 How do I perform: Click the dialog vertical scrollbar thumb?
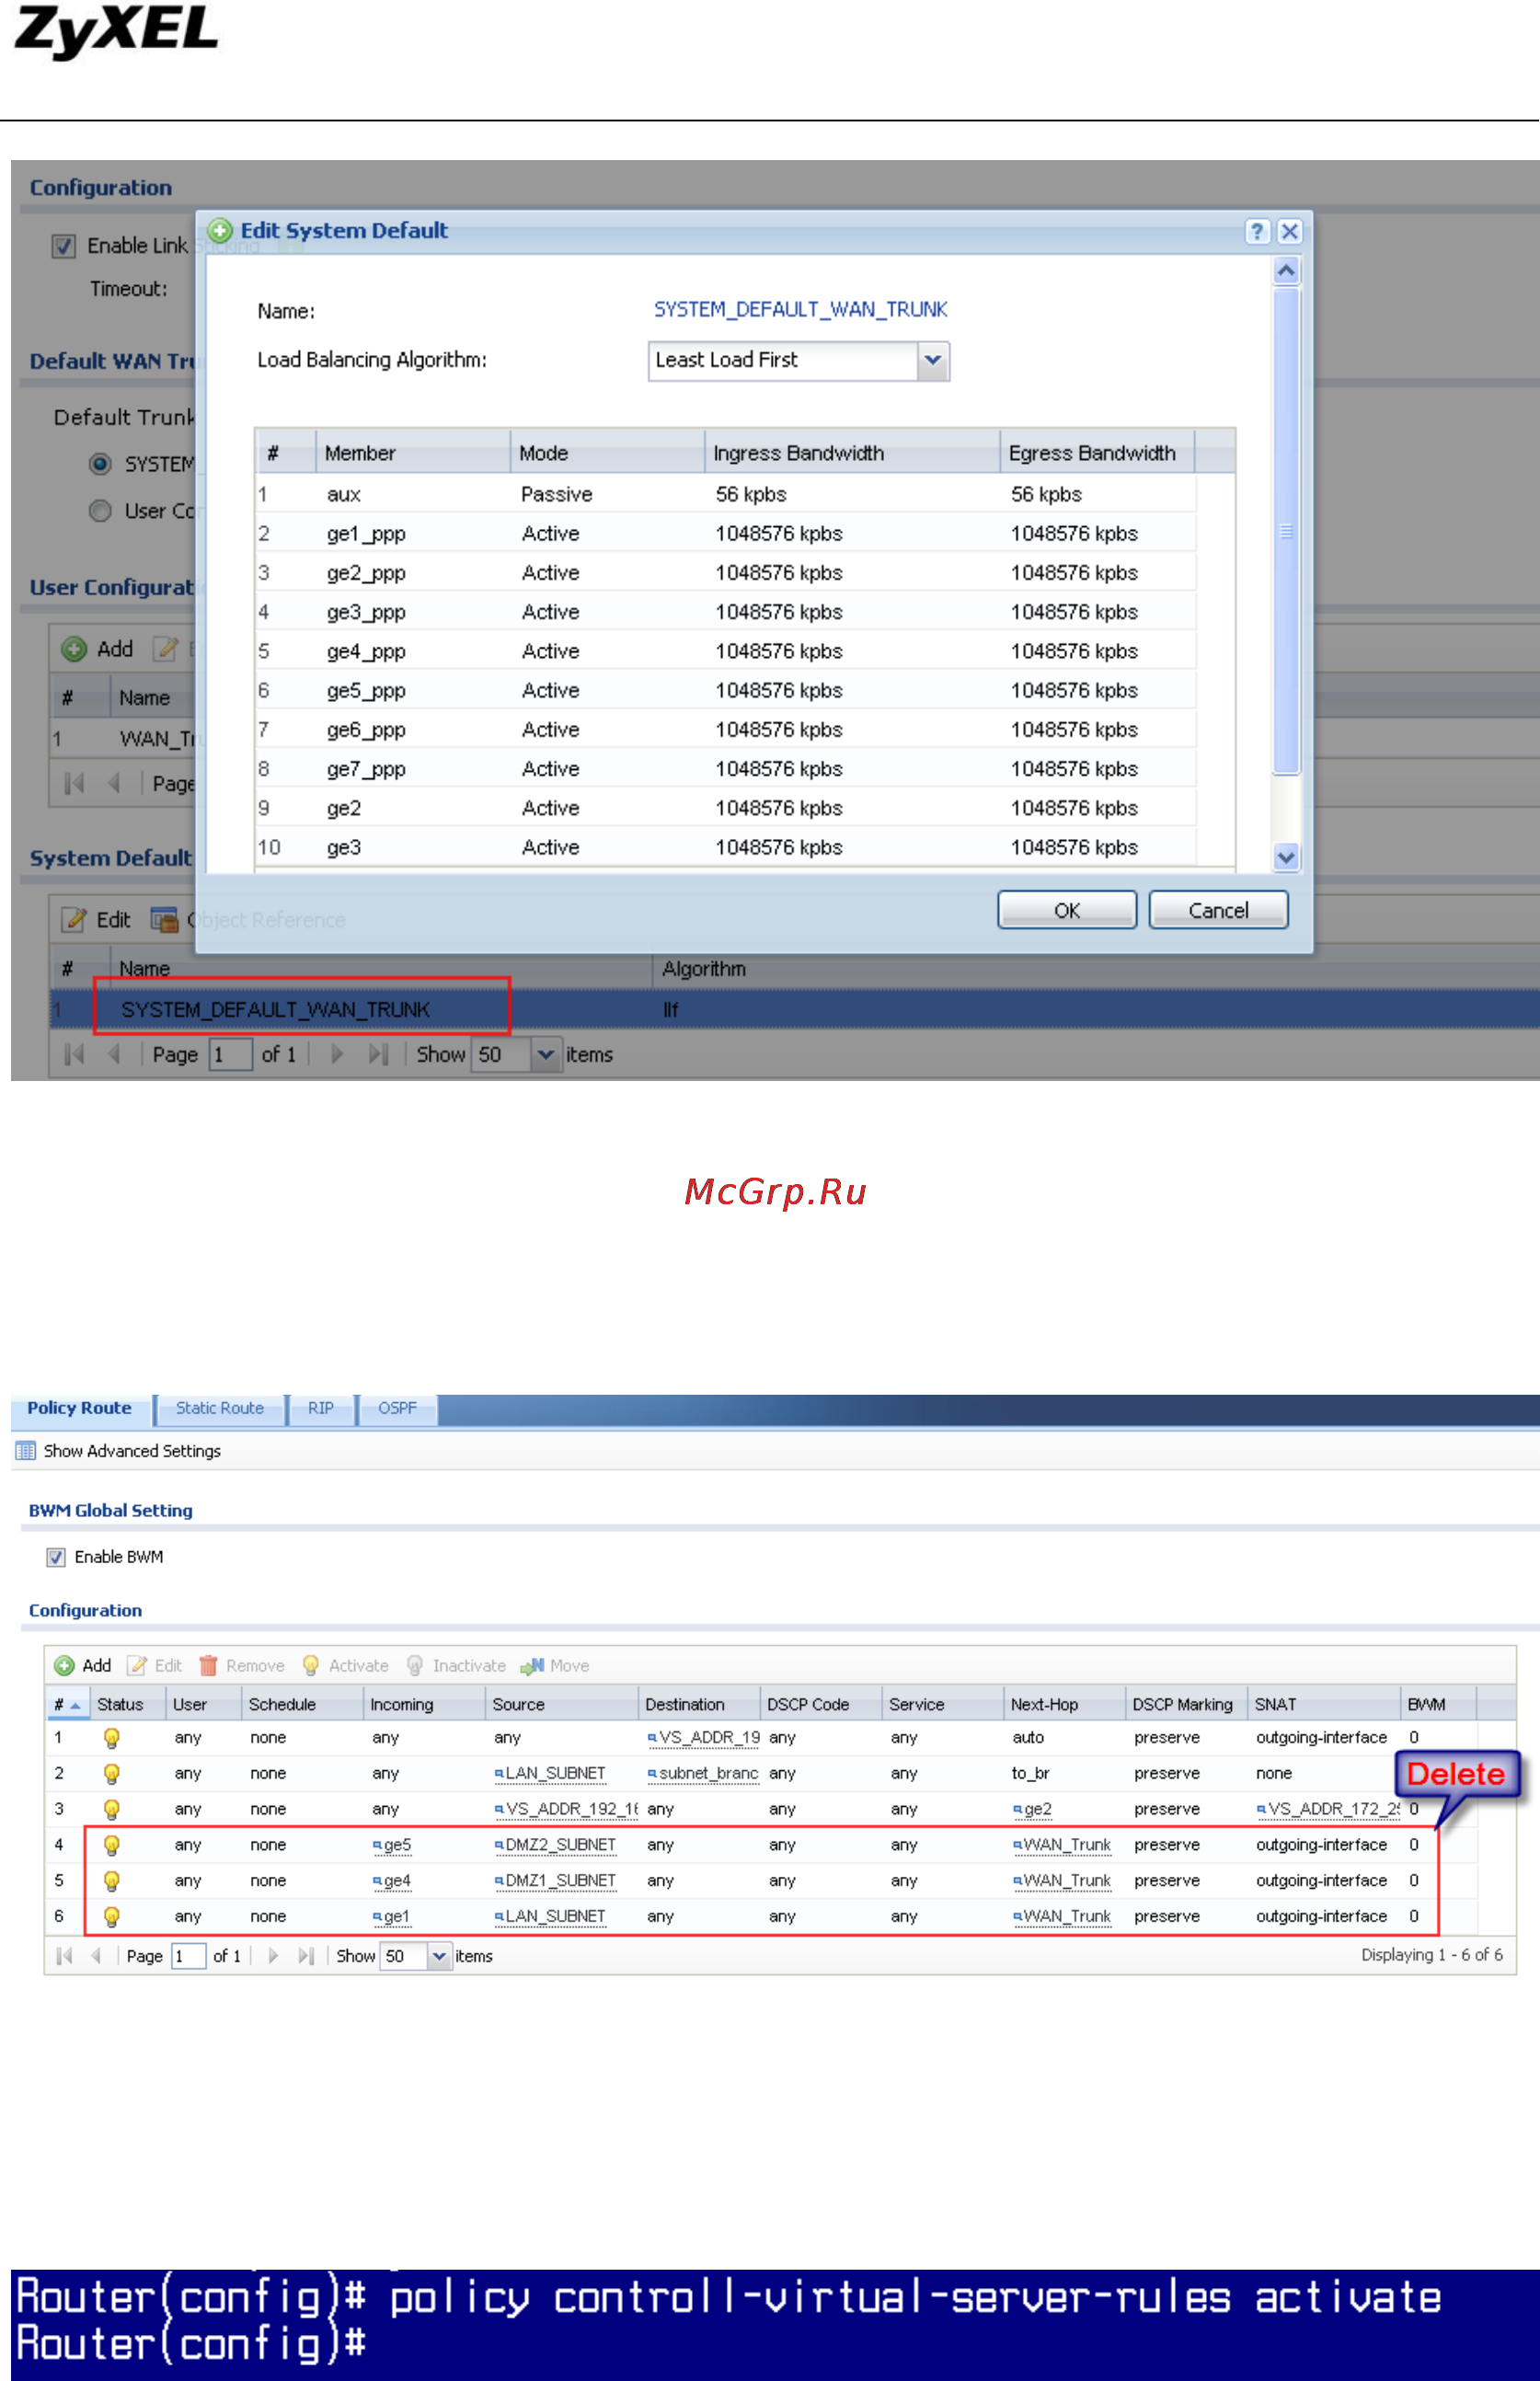pos(1285,530)
